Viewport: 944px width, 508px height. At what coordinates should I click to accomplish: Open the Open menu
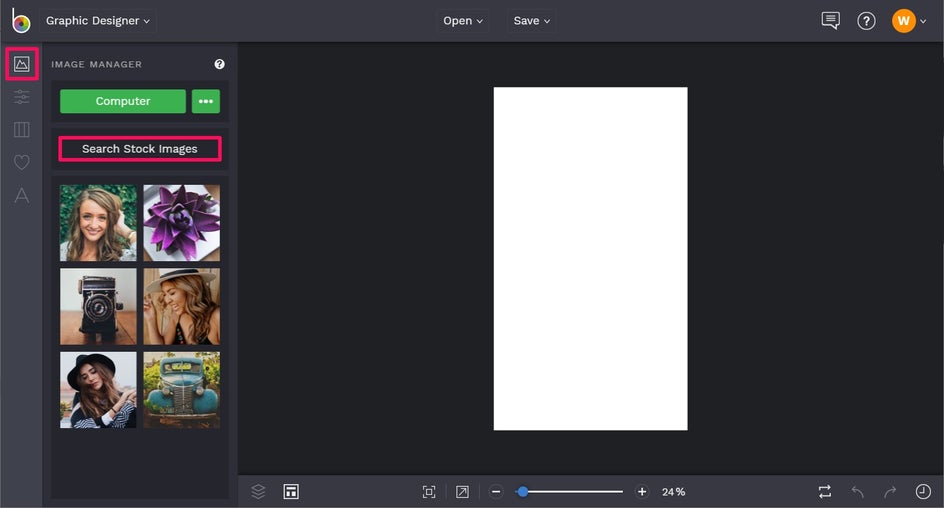point(462,20)
